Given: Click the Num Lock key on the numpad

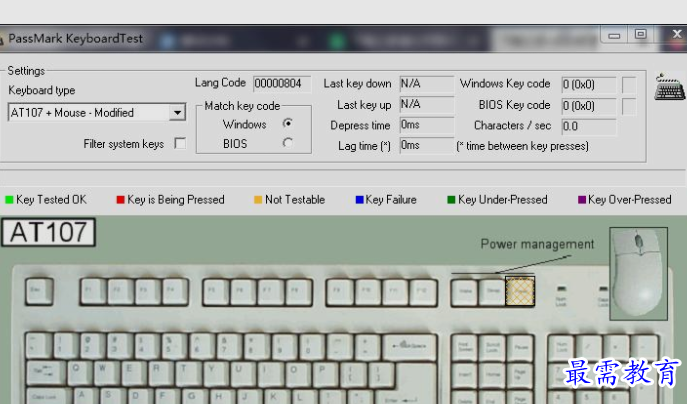Looking at the screenshot, I should (561, 347).
